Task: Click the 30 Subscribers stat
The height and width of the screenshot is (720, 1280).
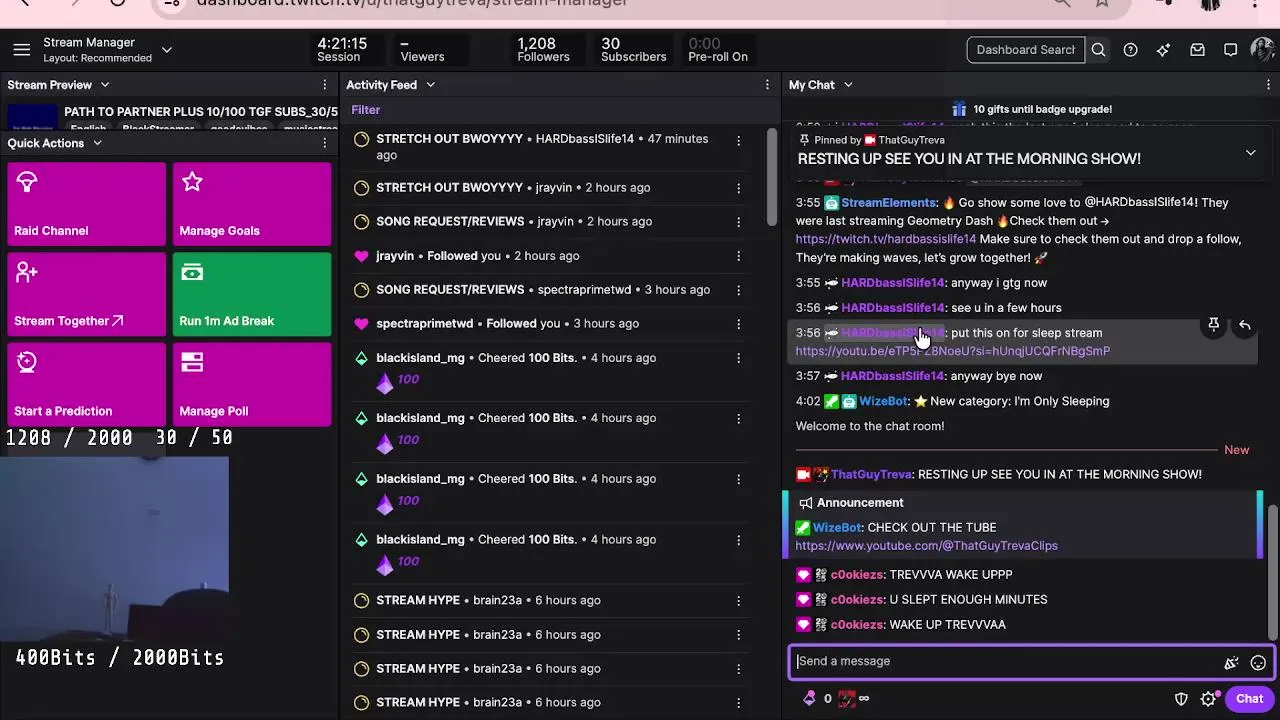Action: coord(633,50)
